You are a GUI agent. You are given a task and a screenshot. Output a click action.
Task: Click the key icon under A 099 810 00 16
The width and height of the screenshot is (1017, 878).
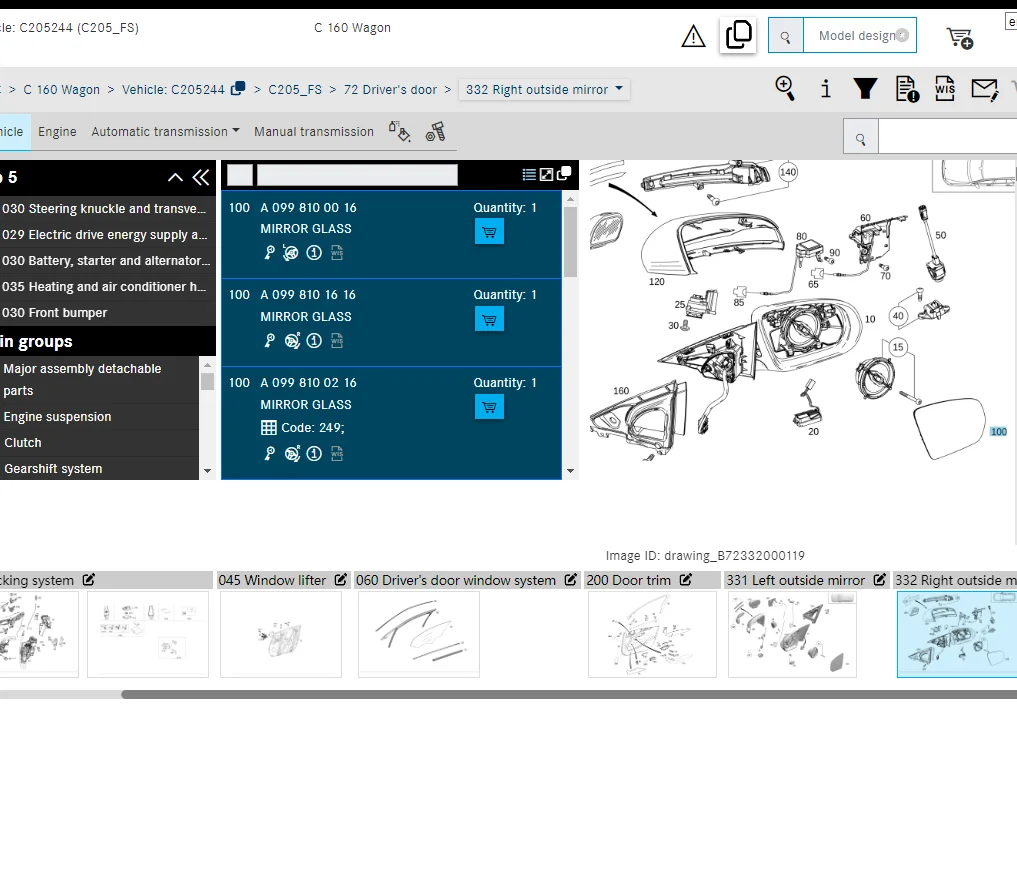[269, 252]
